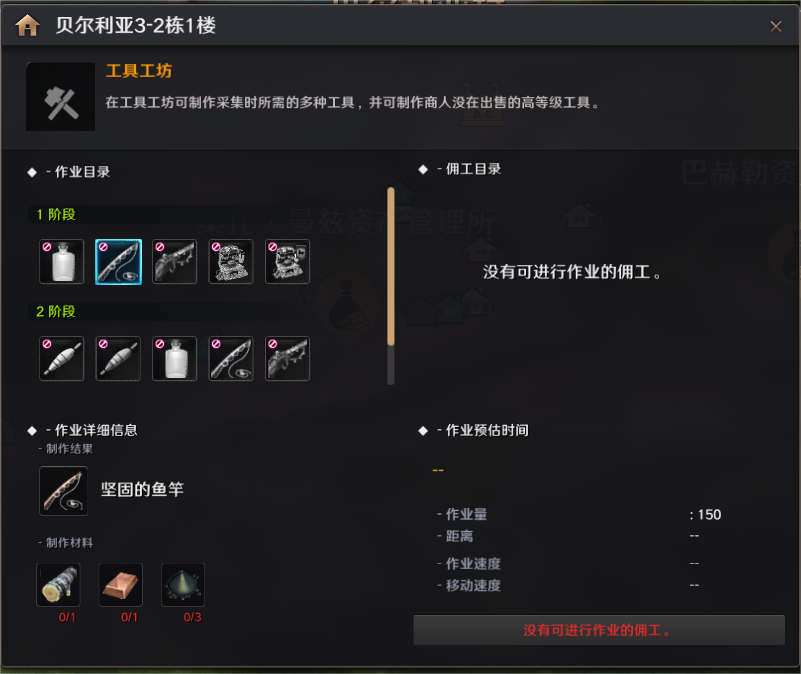Close the 贝尔利亚3-2栋1楼 window
801x674 pixels.
(775, 26)
